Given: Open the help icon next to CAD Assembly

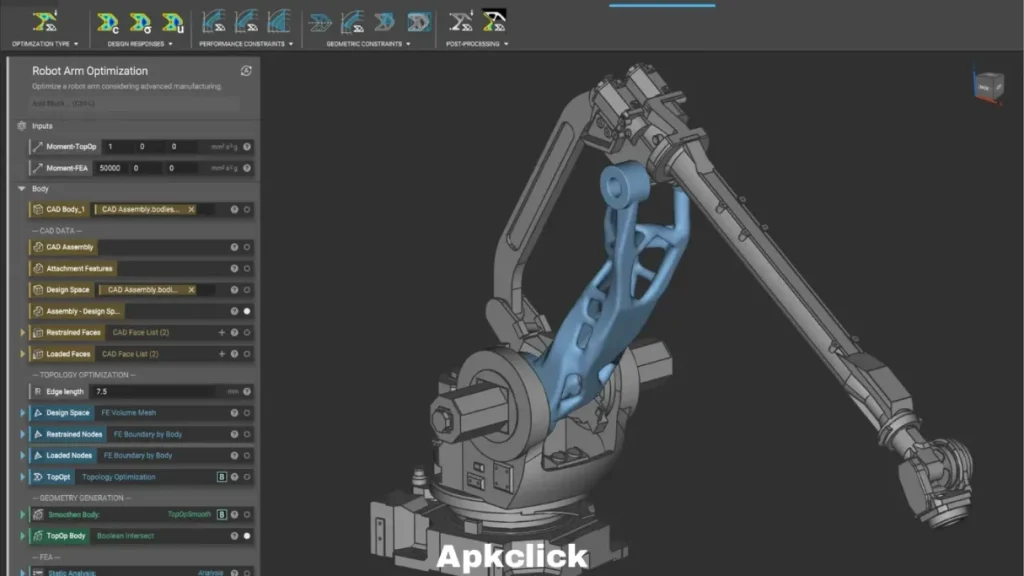Looking at the screenshot, I should 233,247.
